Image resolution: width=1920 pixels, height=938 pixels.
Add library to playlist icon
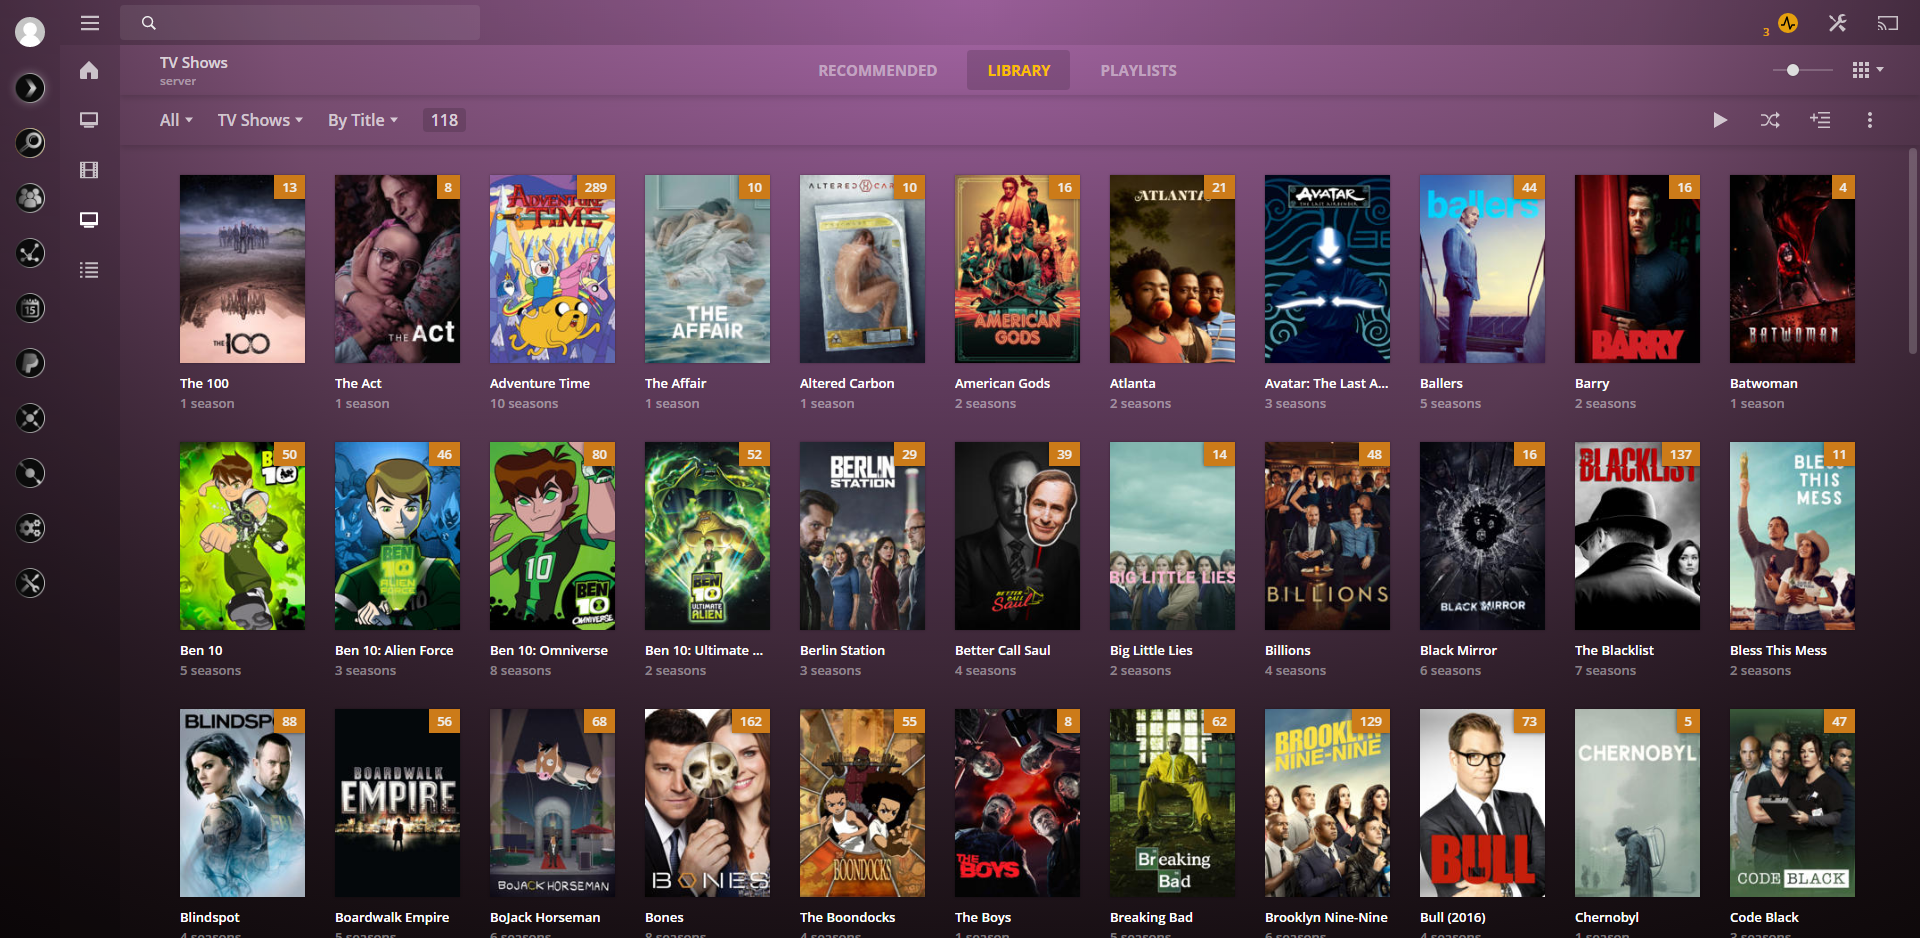1820,120
